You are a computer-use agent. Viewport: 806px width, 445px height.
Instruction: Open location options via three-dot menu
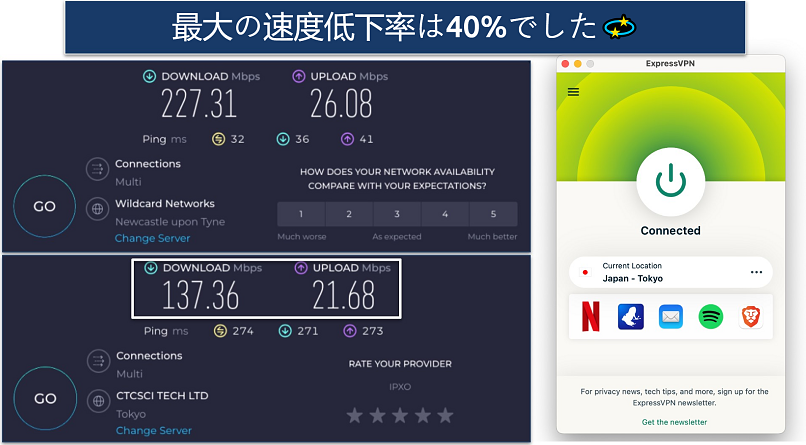pos(756,272)
